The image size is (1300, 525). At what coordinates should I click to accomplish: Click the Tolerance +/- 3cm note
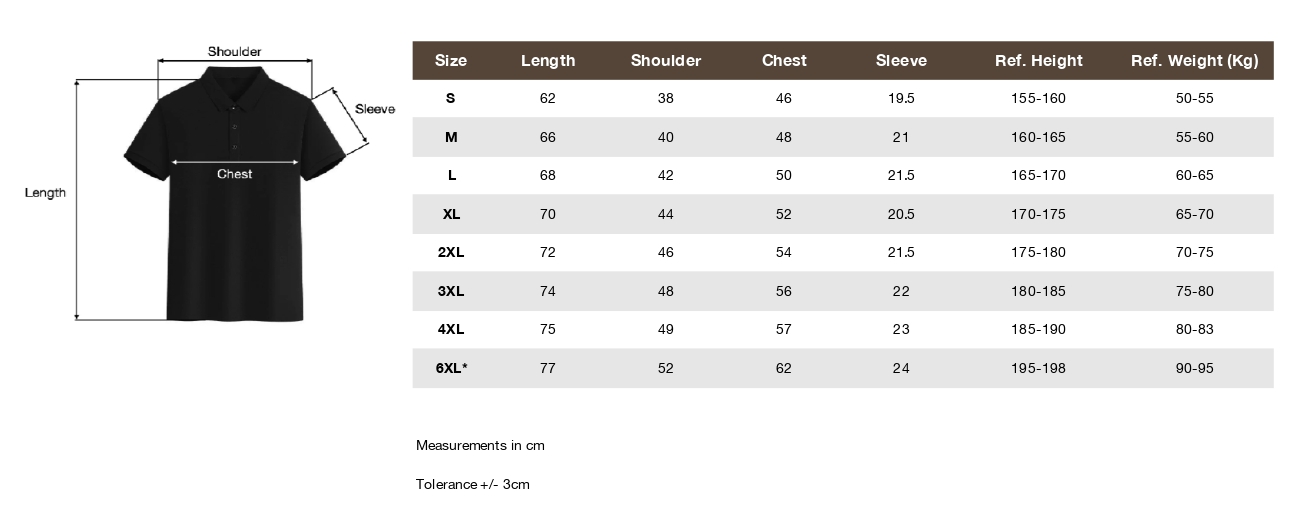coord(473,484)
